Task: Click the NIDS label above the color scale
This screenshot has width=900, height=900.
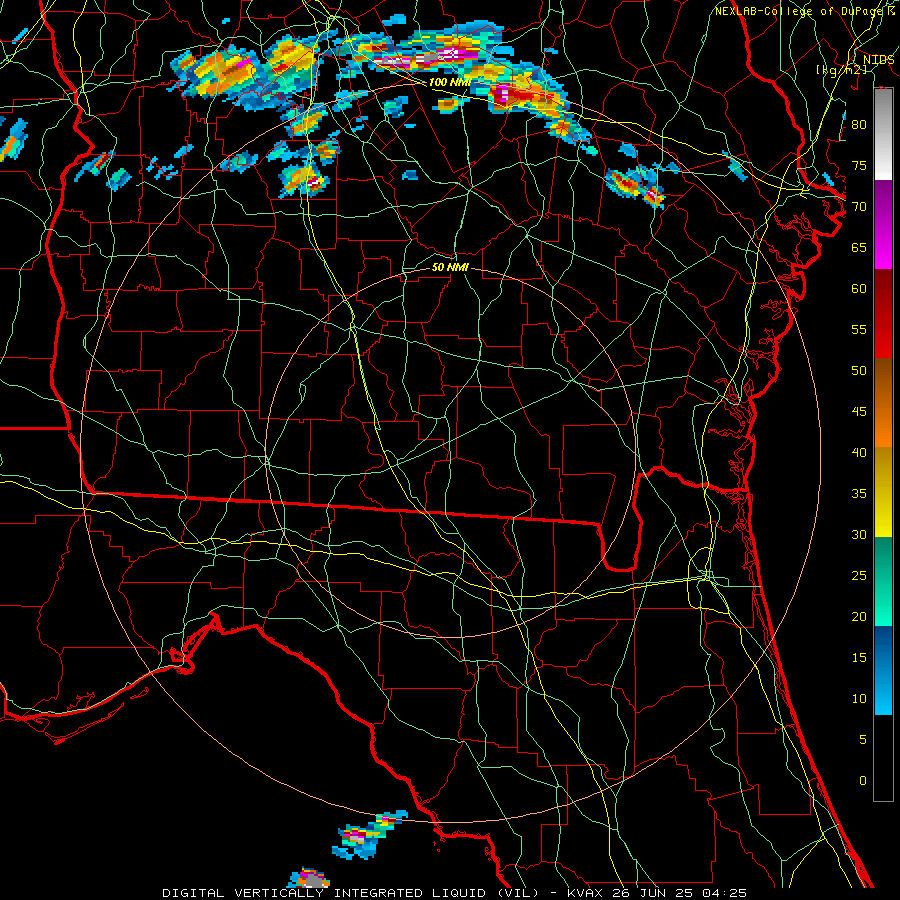Action: pos(878,60)
